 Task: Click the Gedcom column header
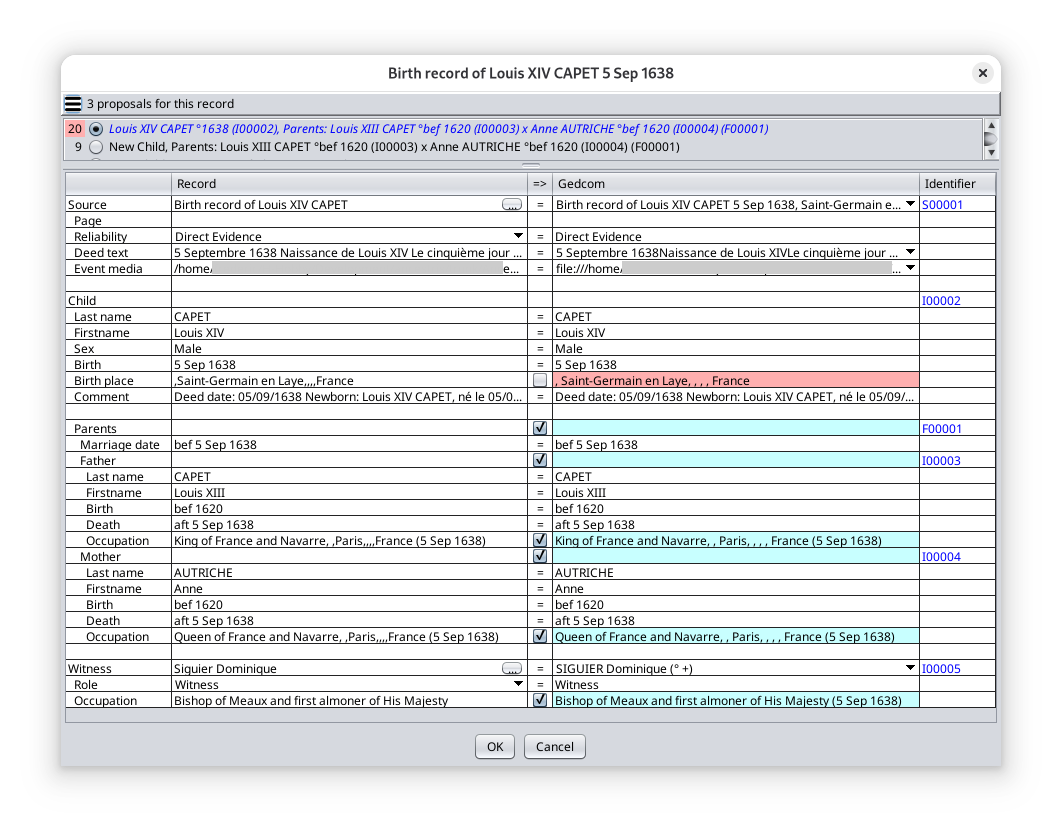click(736, 184)
